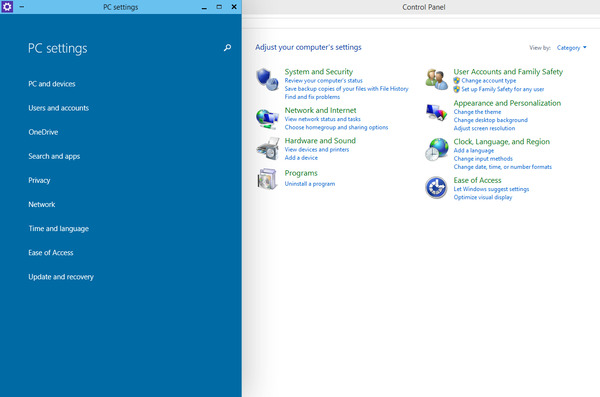Click Change input methods
Viewport: 600px width, 397px height.
point(483,158)
